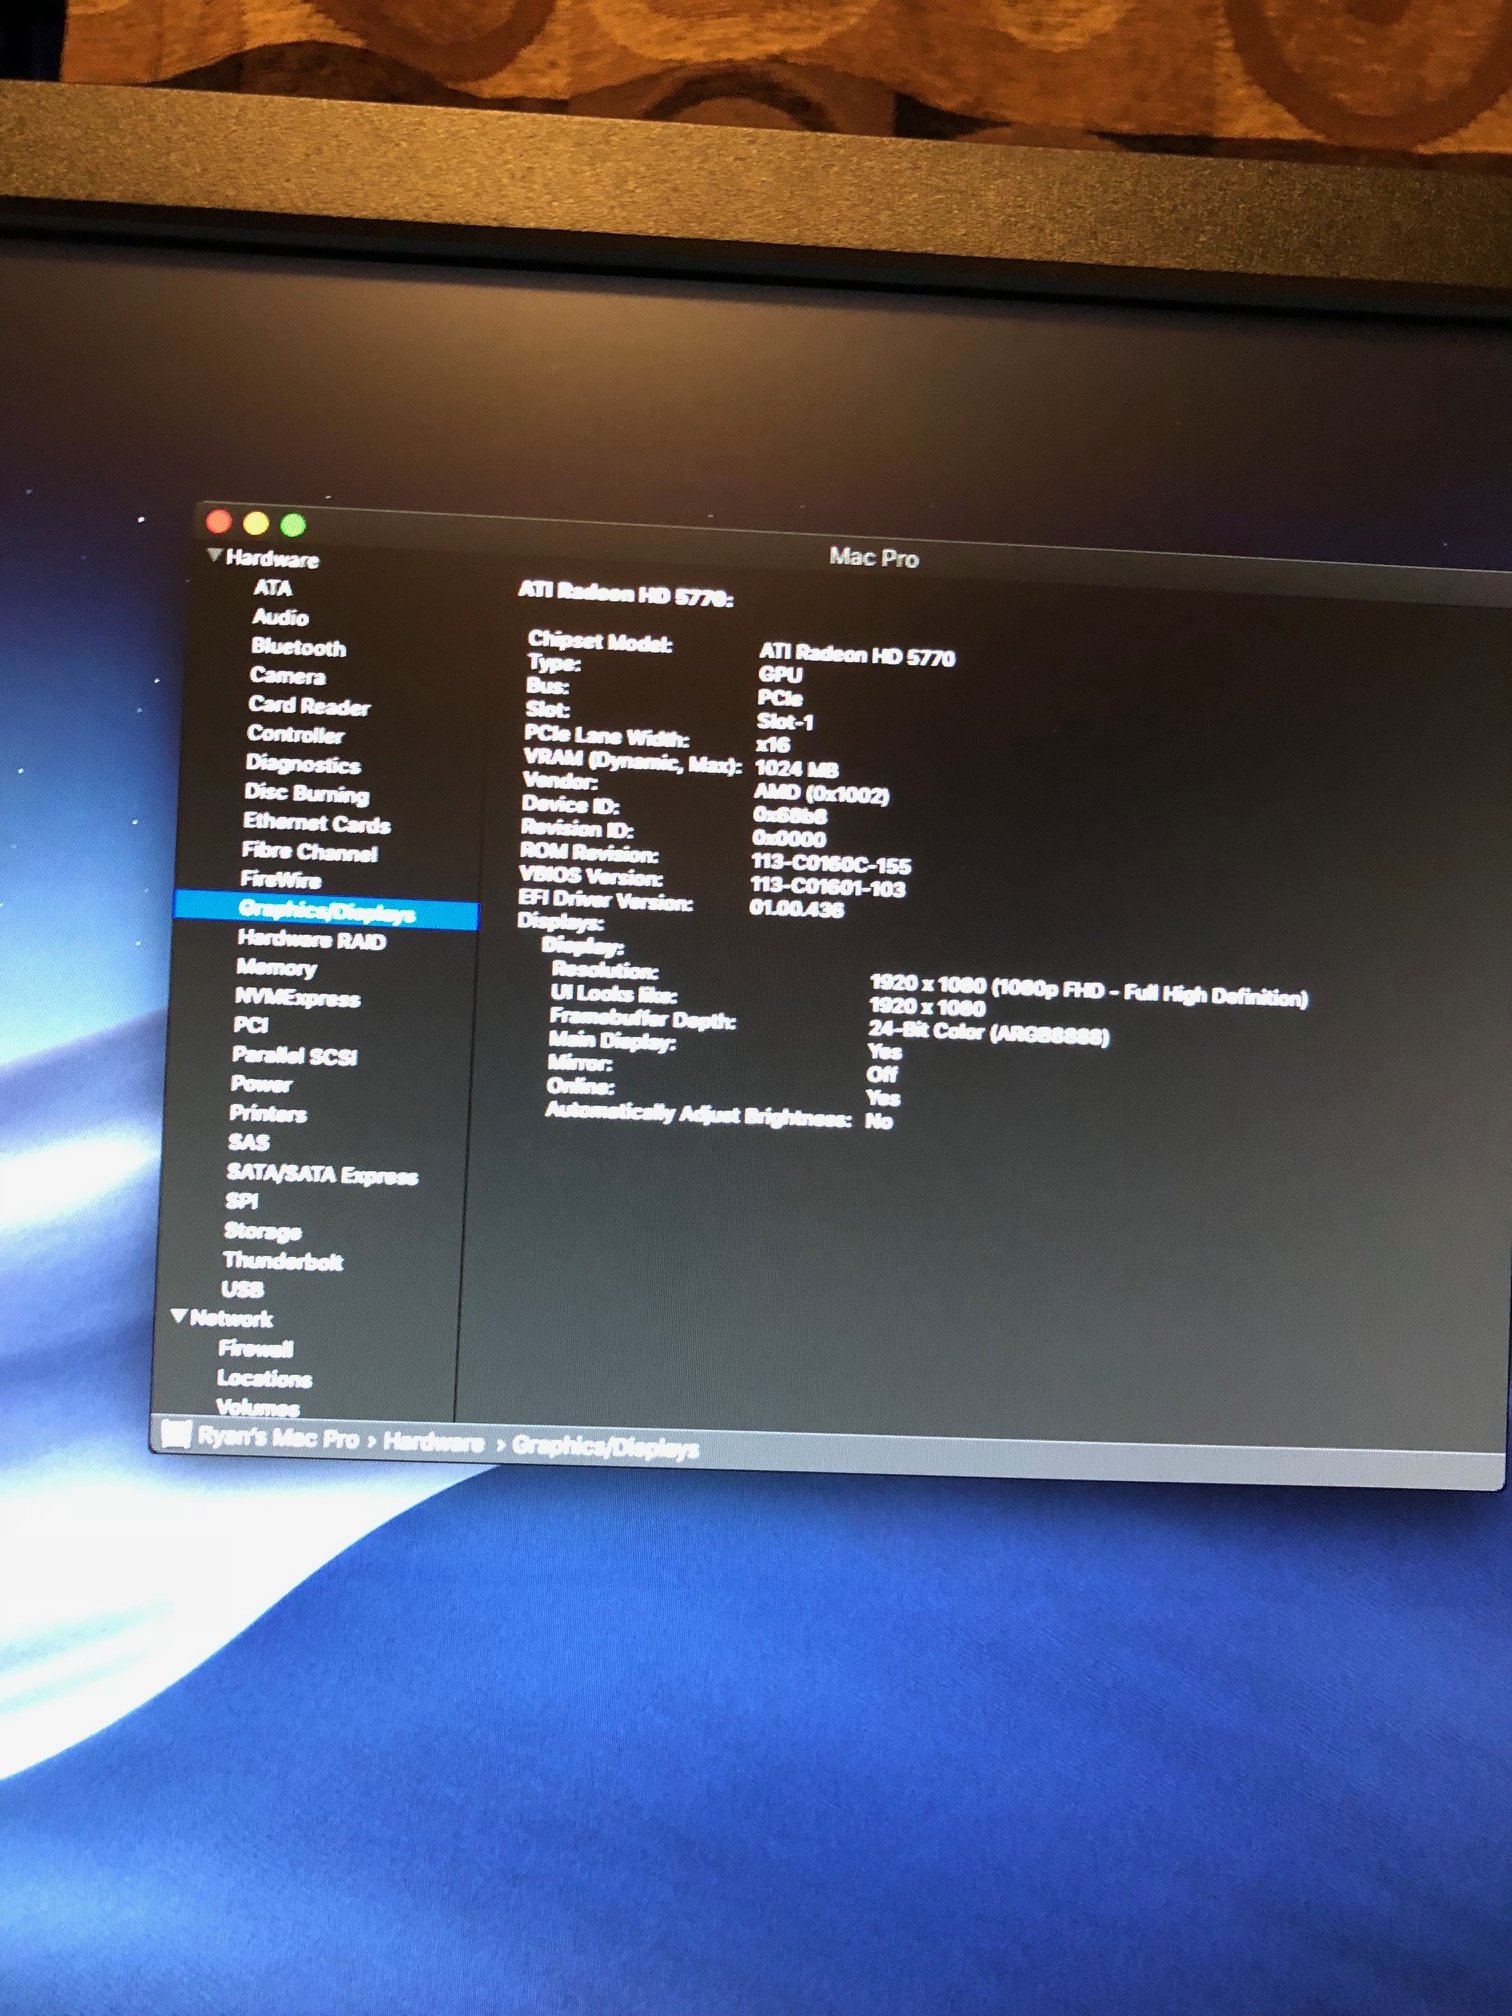Click Hardware in the path bar
The height and width of the screenshot is (2016, 1512).
[x=433, y=1443]
